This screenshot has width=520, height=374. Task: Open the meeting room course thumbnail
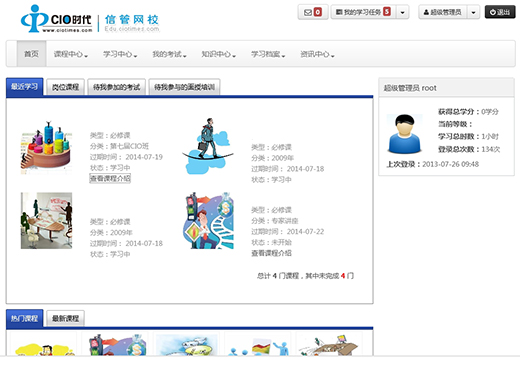click(46, 220)
